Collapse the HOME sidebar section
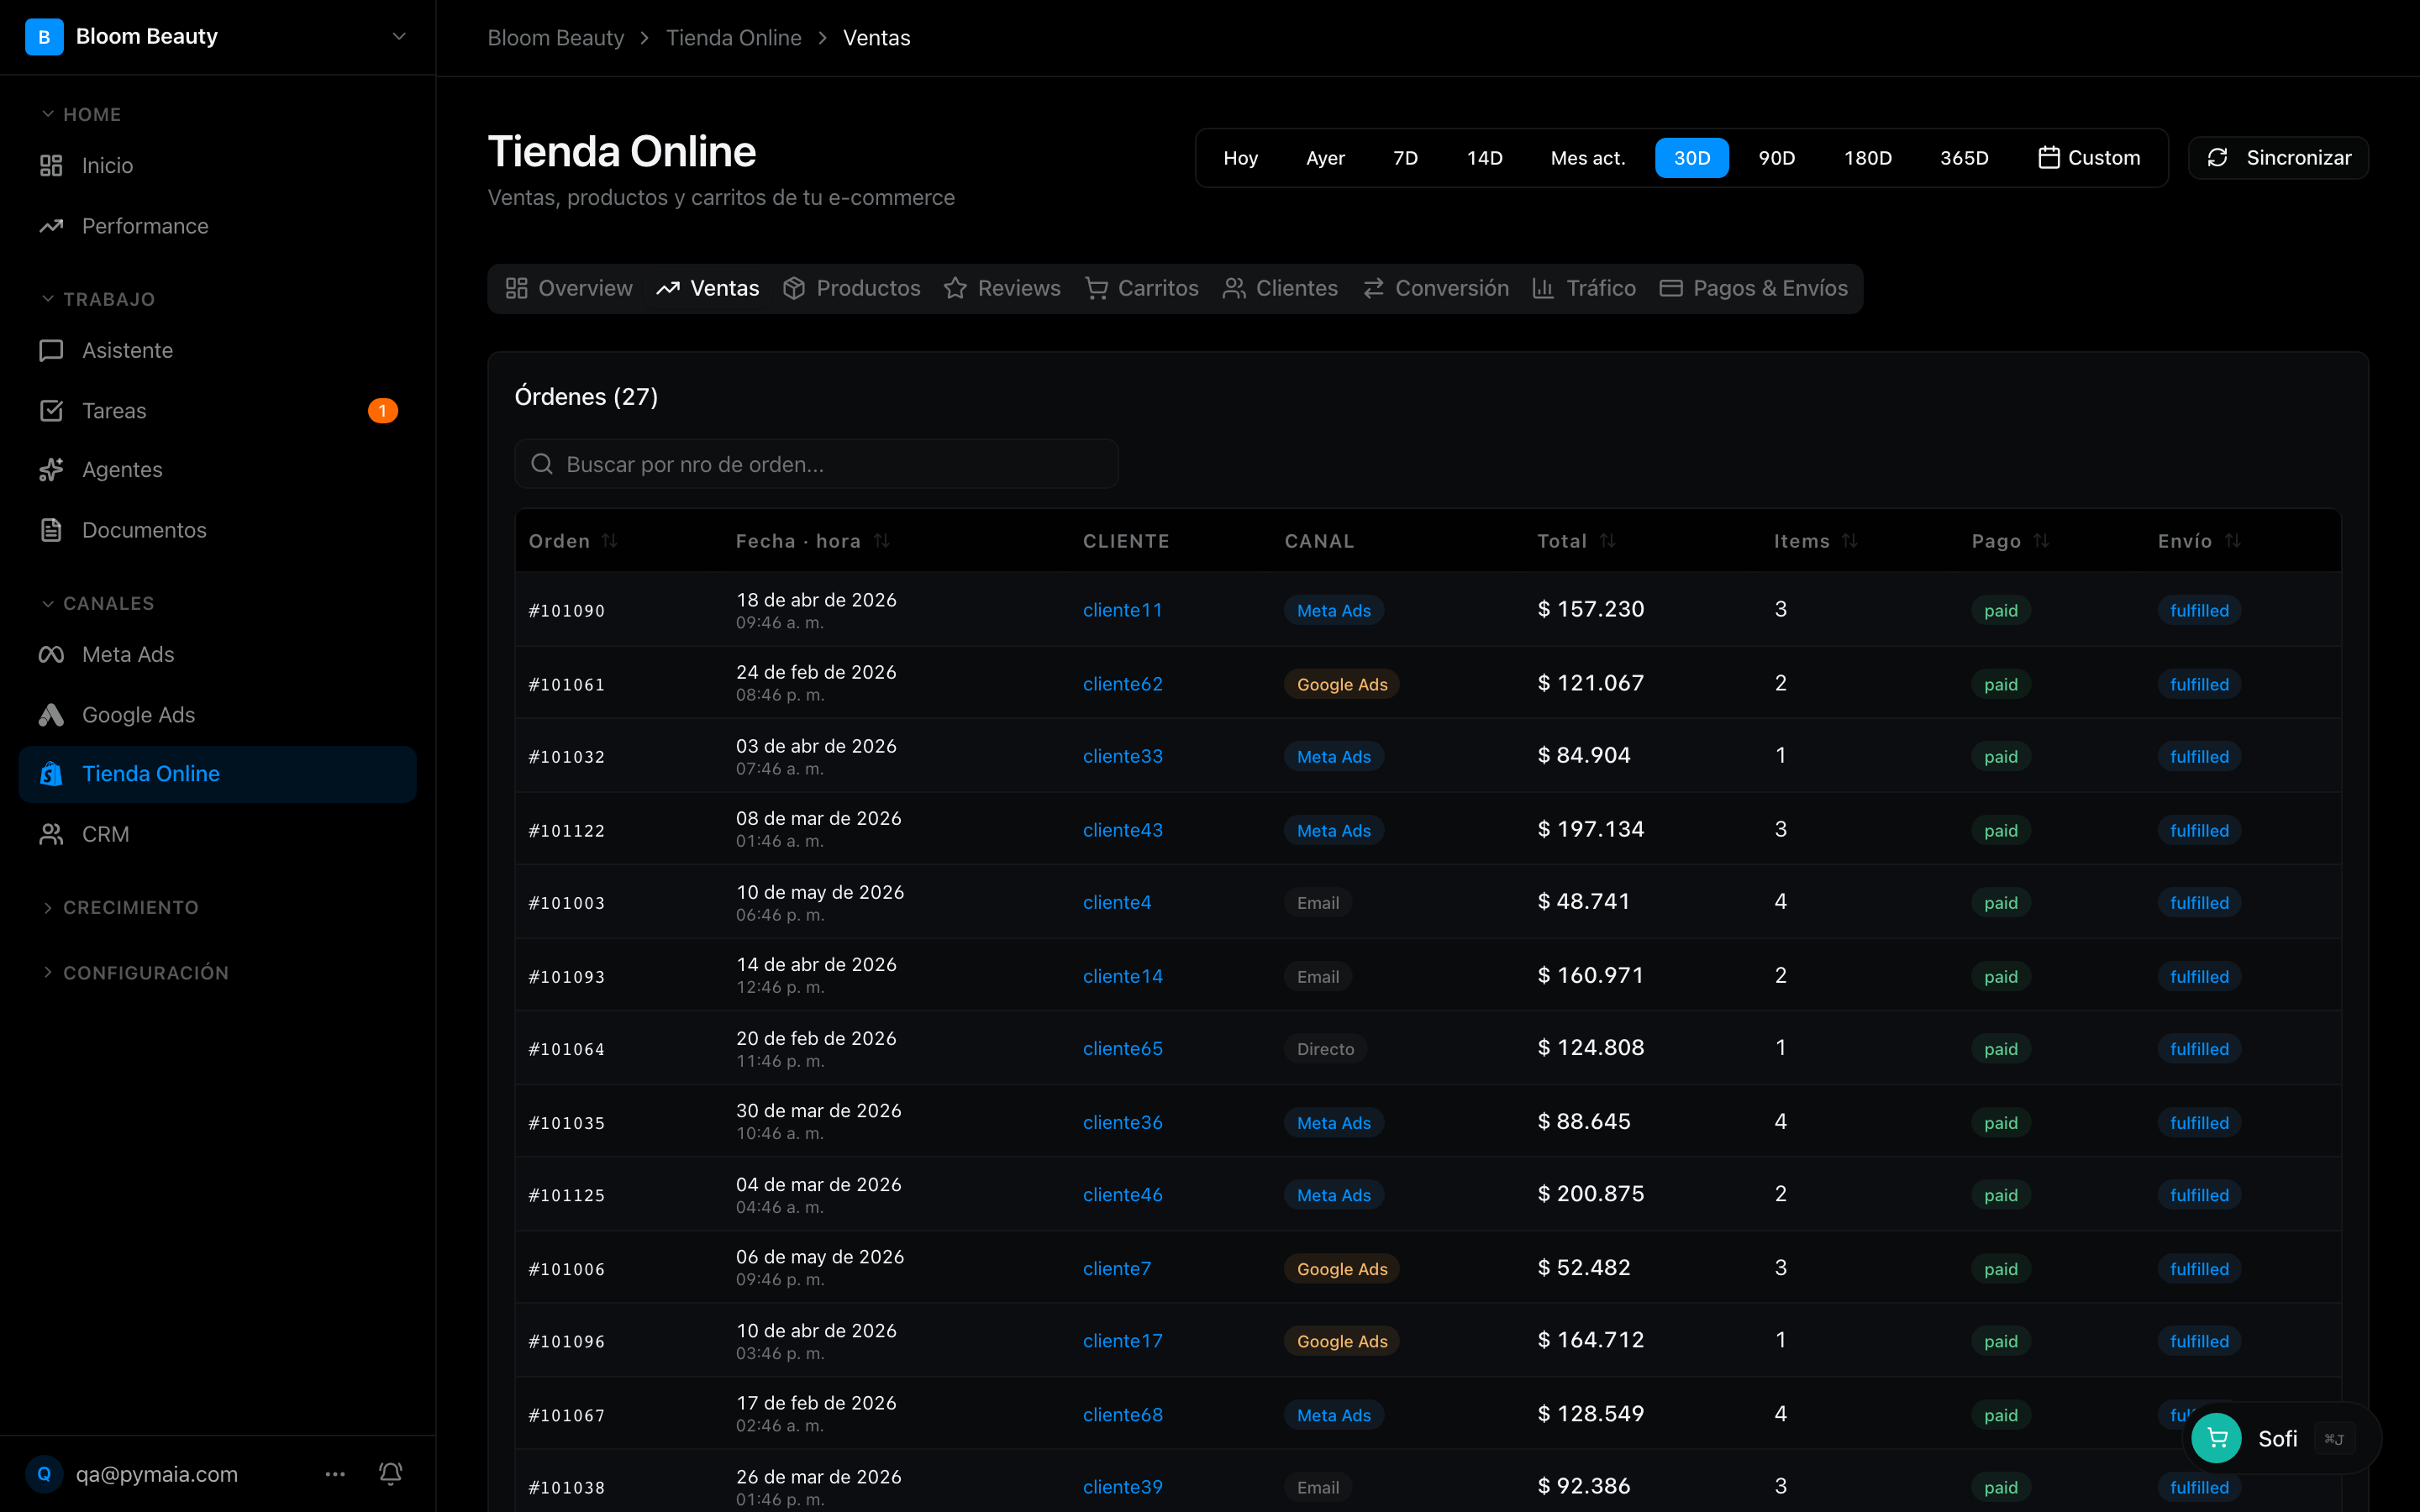Viewport: 2420px width, 1512px height. [x=81, y=114]
